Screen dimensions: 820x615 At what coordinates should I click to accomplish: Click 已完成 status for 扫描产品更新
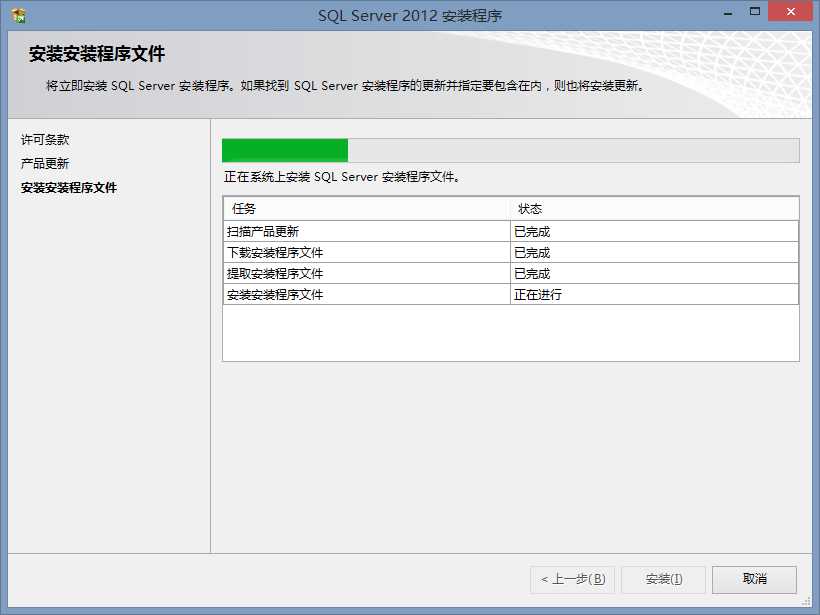[654, 231]
